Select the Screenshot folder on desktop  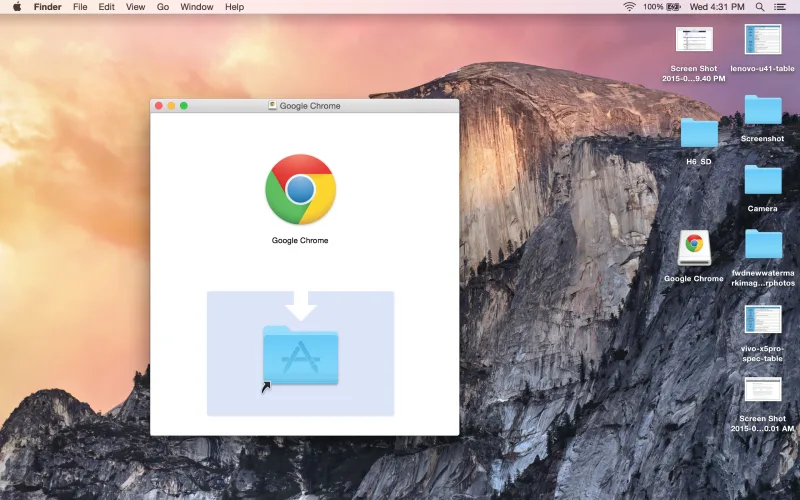(x=763, y=110)
